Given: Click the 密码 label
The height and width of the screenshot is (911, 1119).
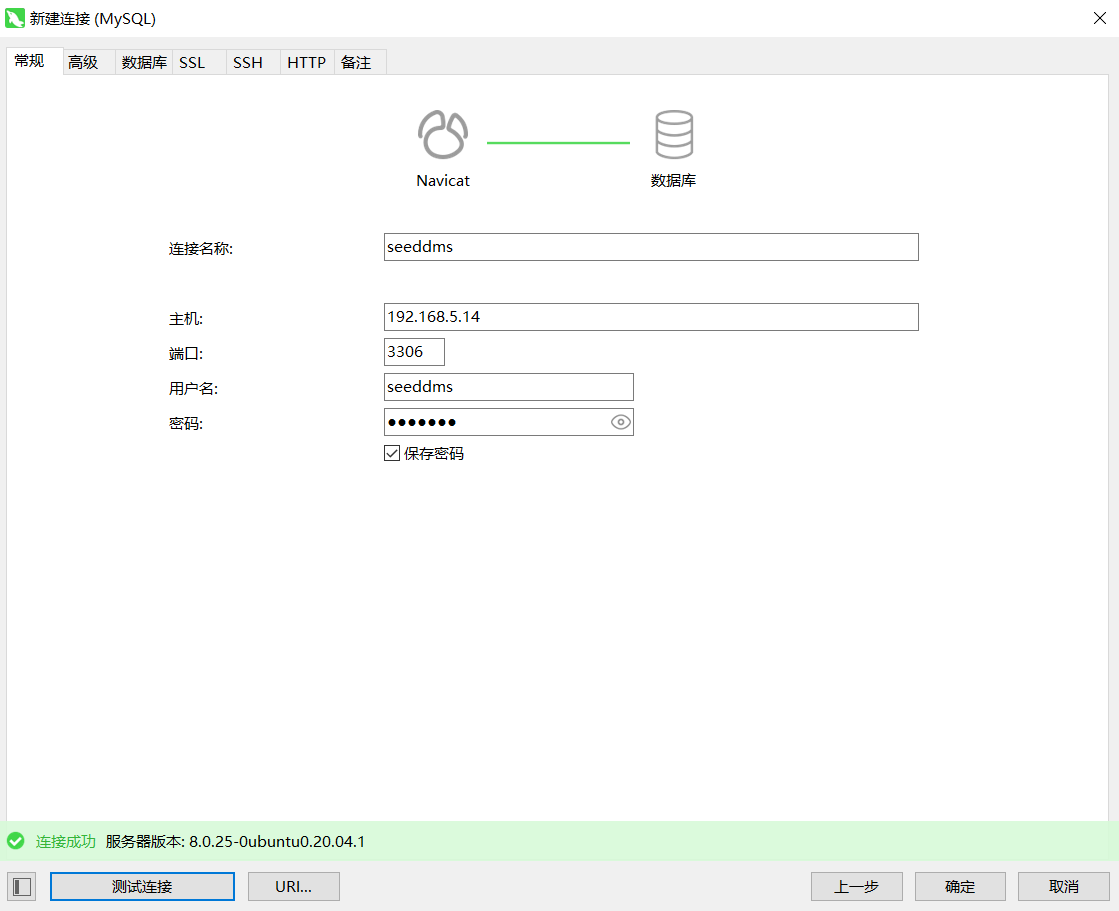Looking at the screenshot, I should point(186,424).
